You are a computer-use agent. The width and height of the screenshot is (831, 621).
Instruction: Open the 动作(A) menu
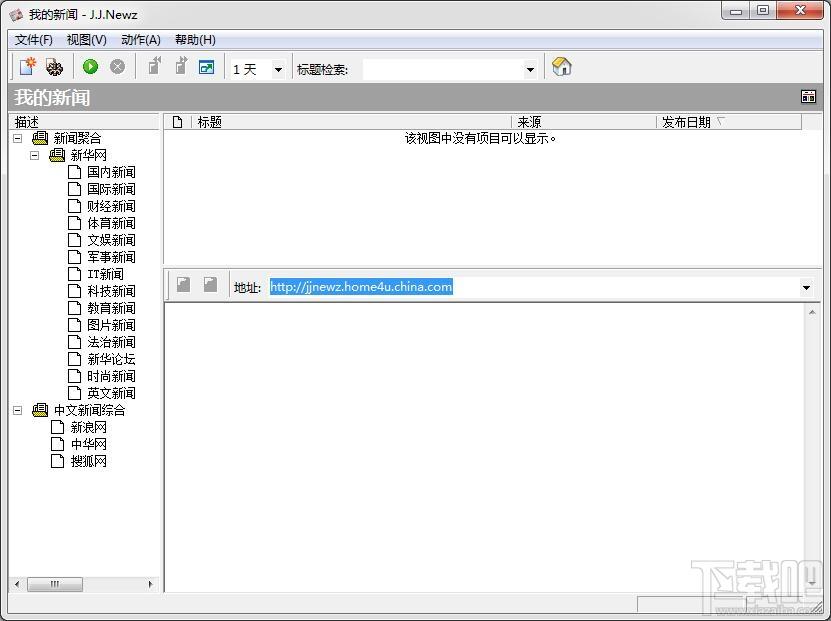(141, 40)
